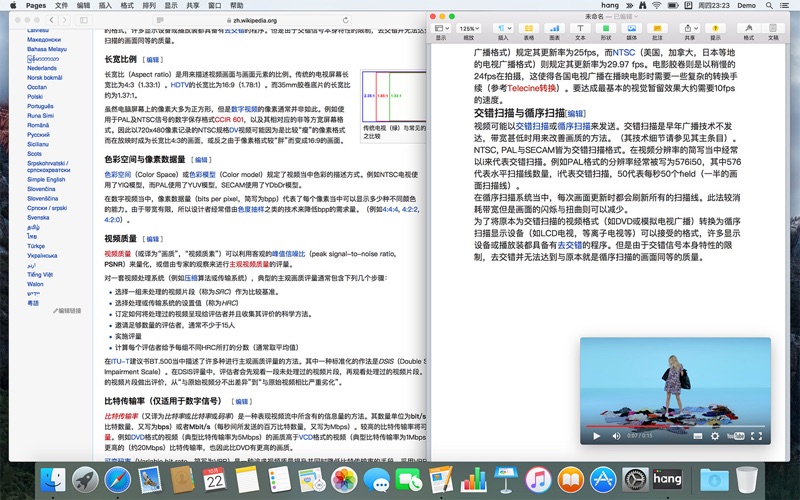
Task: Insert a table using the 表格 toolbar icon
Action: coord(531,29)
